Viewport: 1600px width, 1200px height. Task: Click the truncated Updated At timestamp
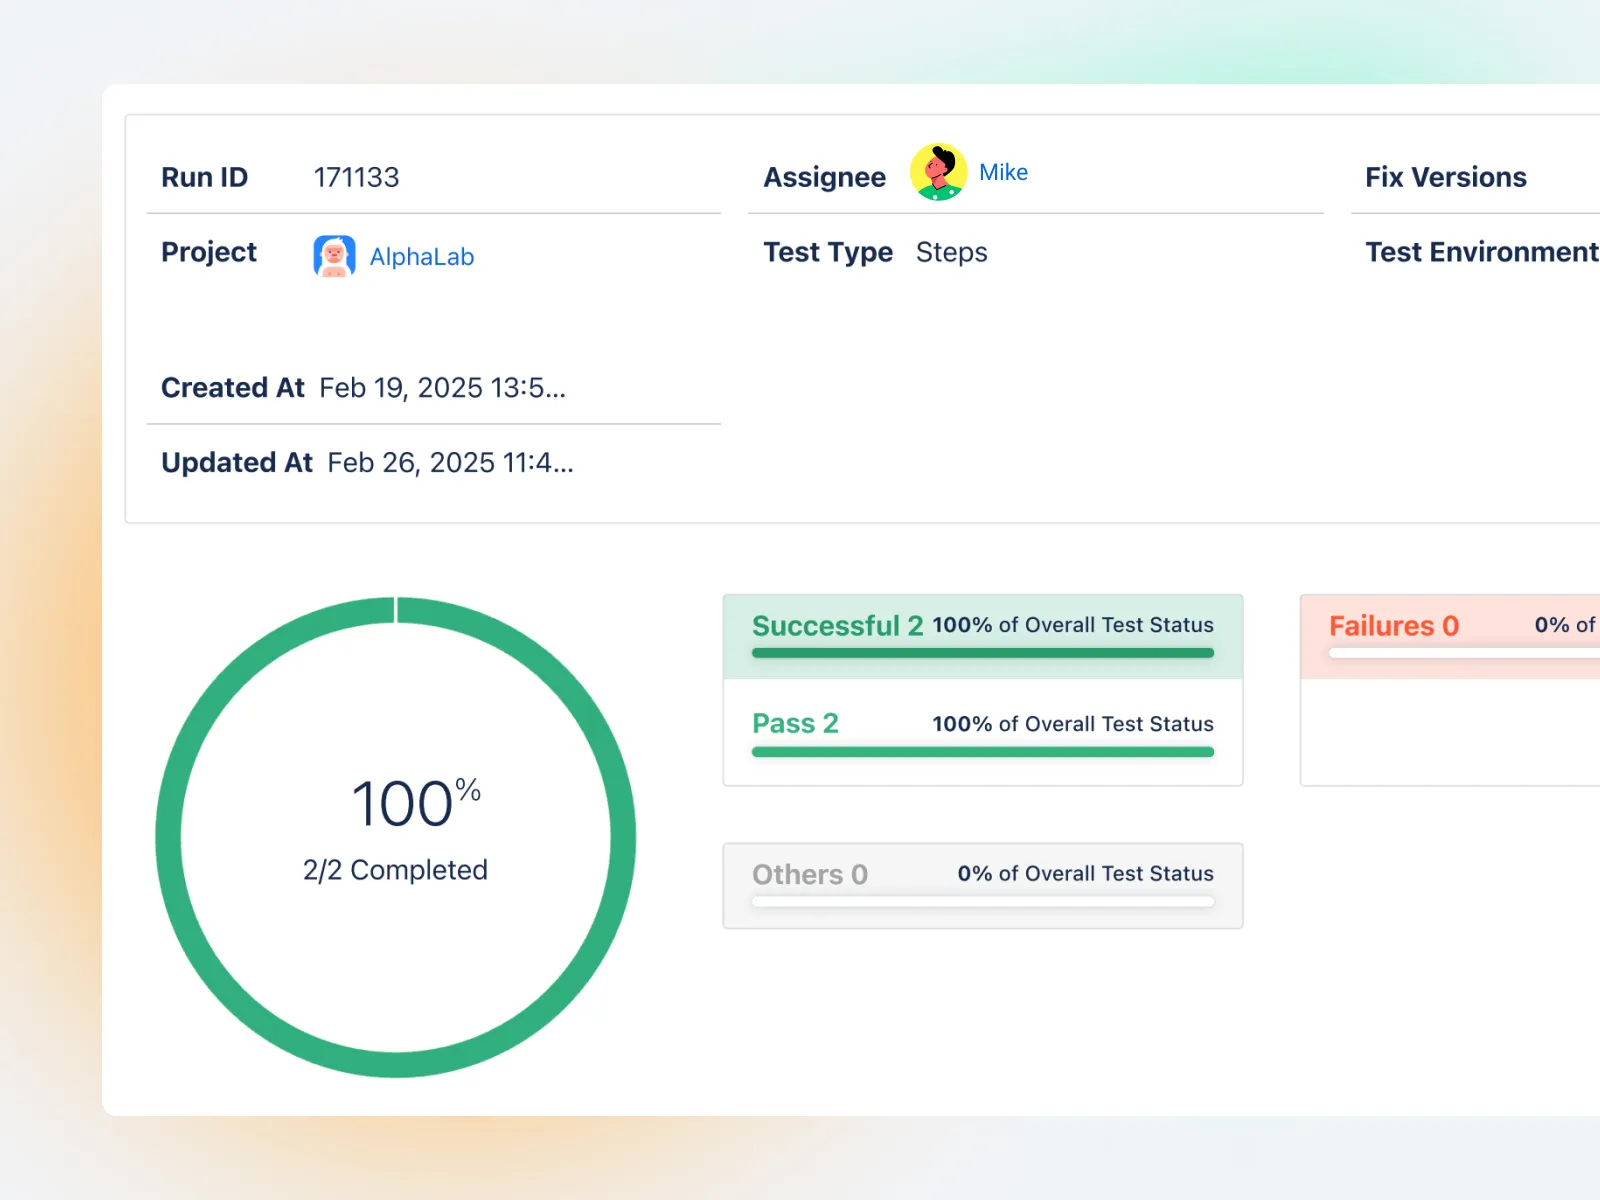(449, 462)
